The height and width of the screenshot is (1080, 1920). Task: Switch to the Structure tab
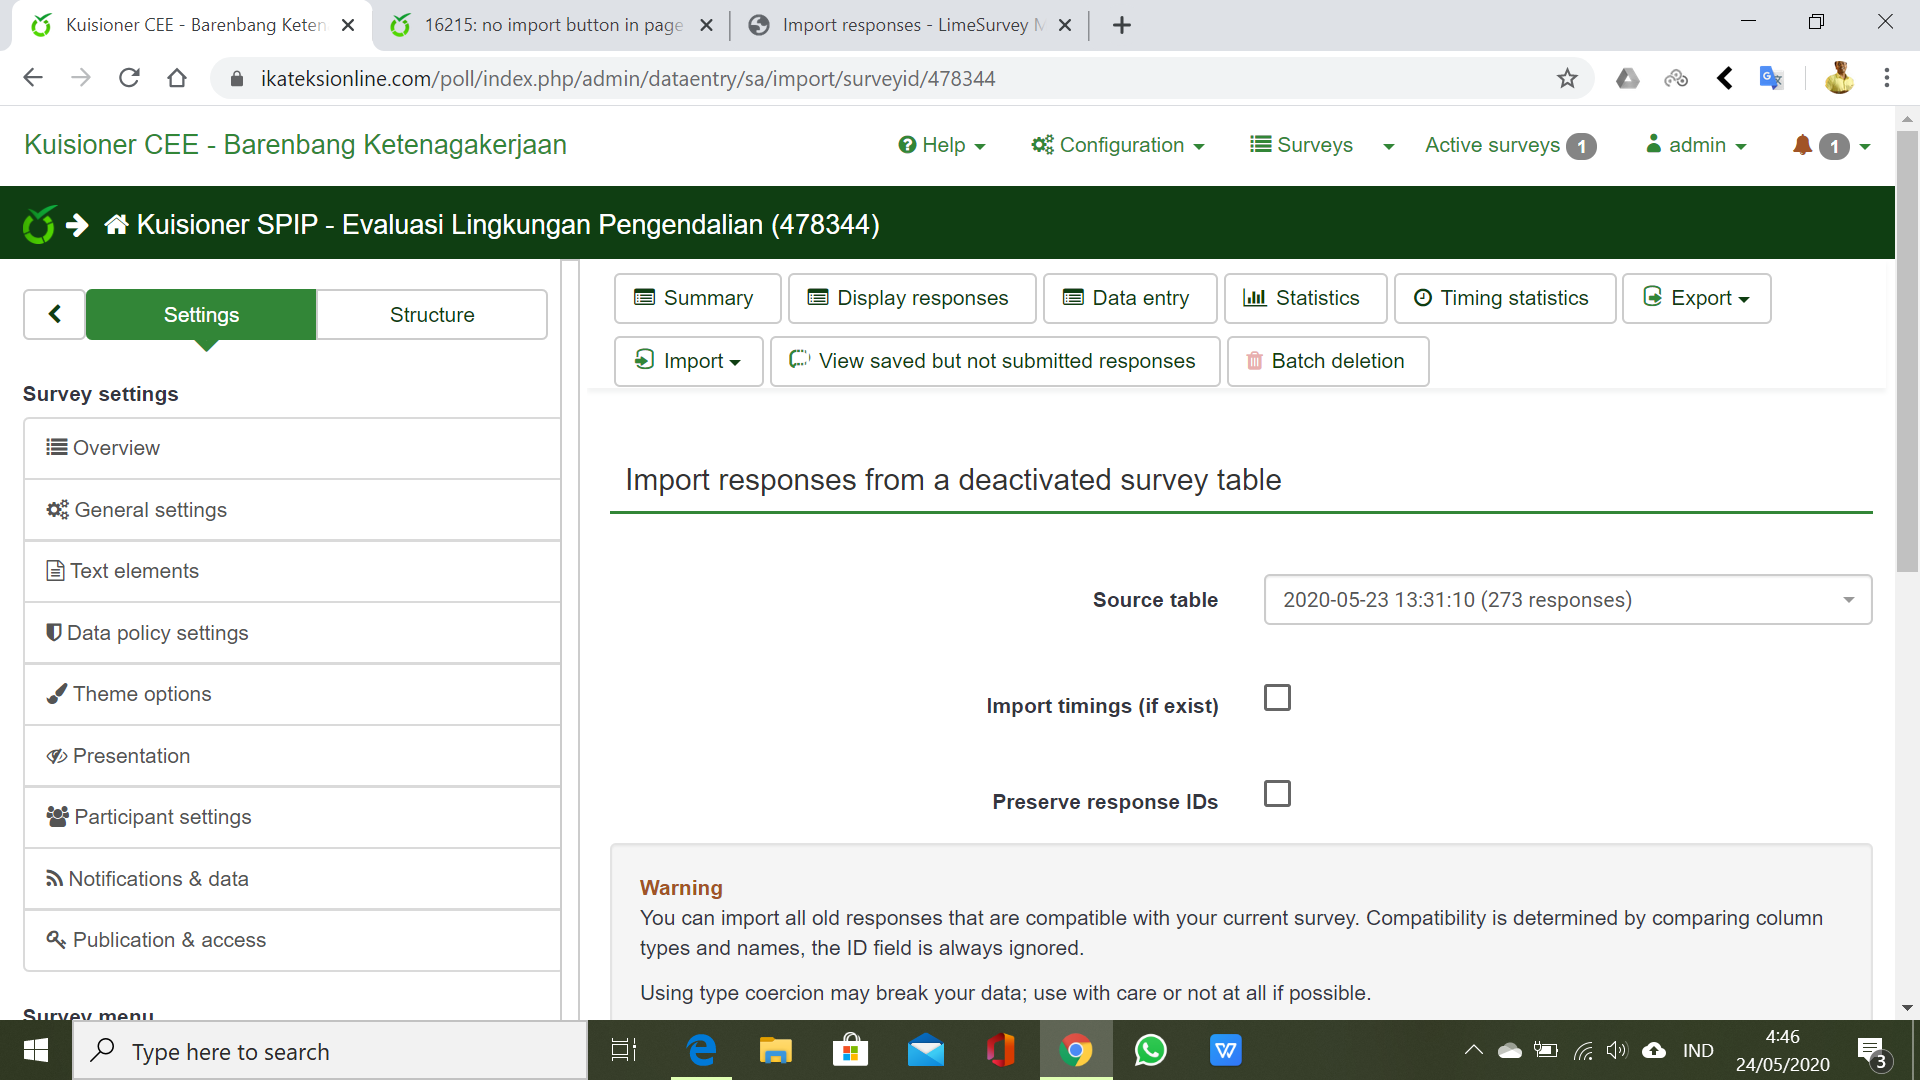pos(432,315)
